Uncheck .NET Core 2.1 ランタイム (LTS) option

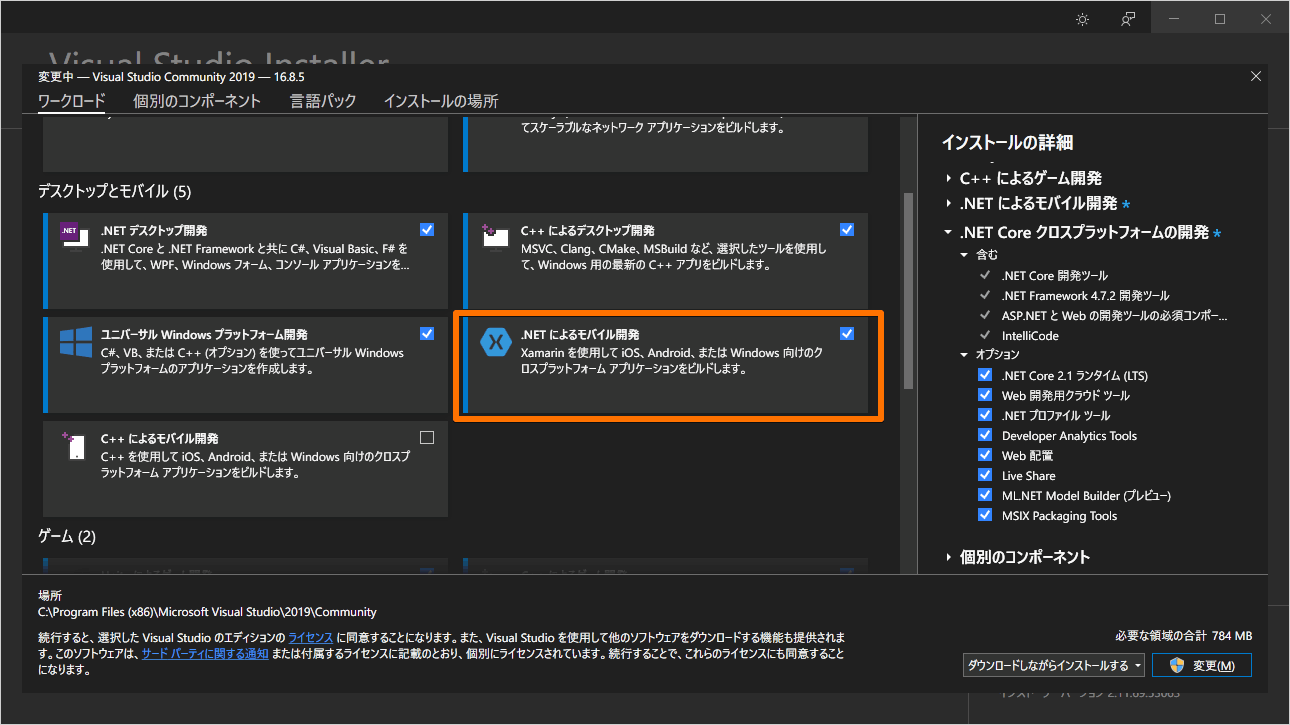[985, 375]
